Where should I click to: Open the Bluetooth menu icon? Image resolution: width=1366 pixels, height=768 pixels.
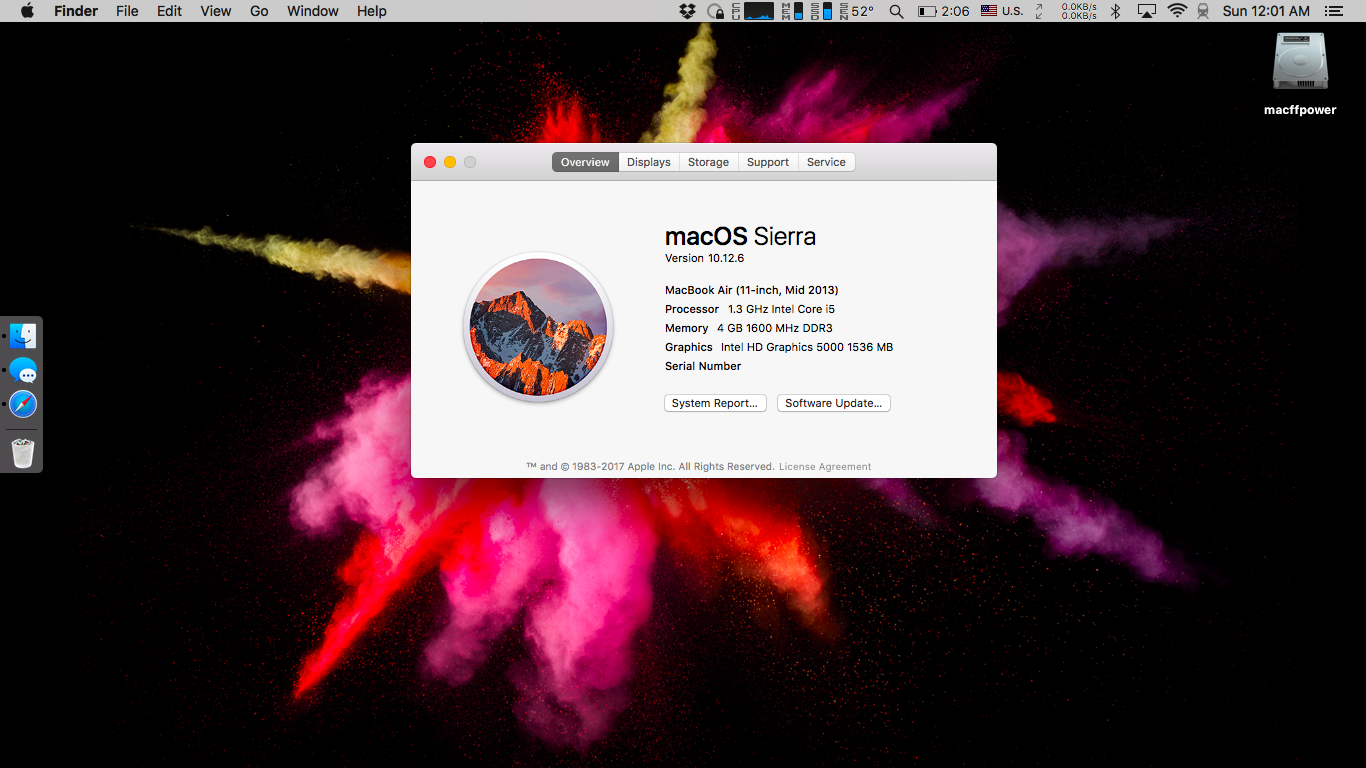click(x=1116, y=11)
